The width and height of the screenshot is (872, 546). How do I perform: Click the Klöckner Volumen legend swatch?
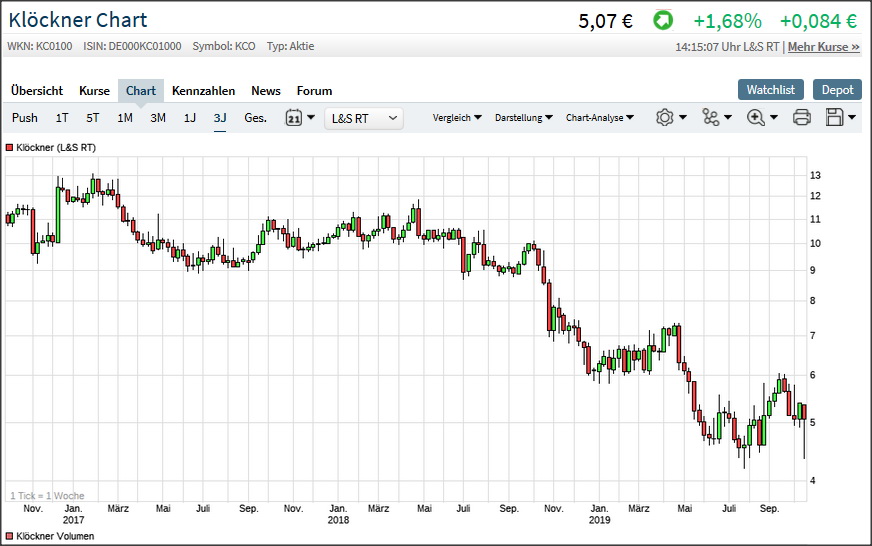(9, 536)
